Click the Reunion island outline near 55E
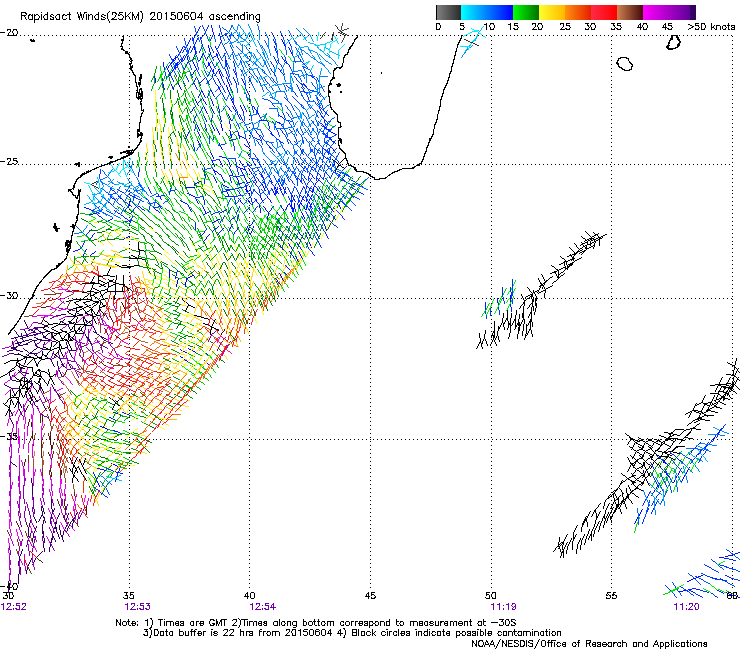This screenshot has height=650, width=740. coord(625,63)
